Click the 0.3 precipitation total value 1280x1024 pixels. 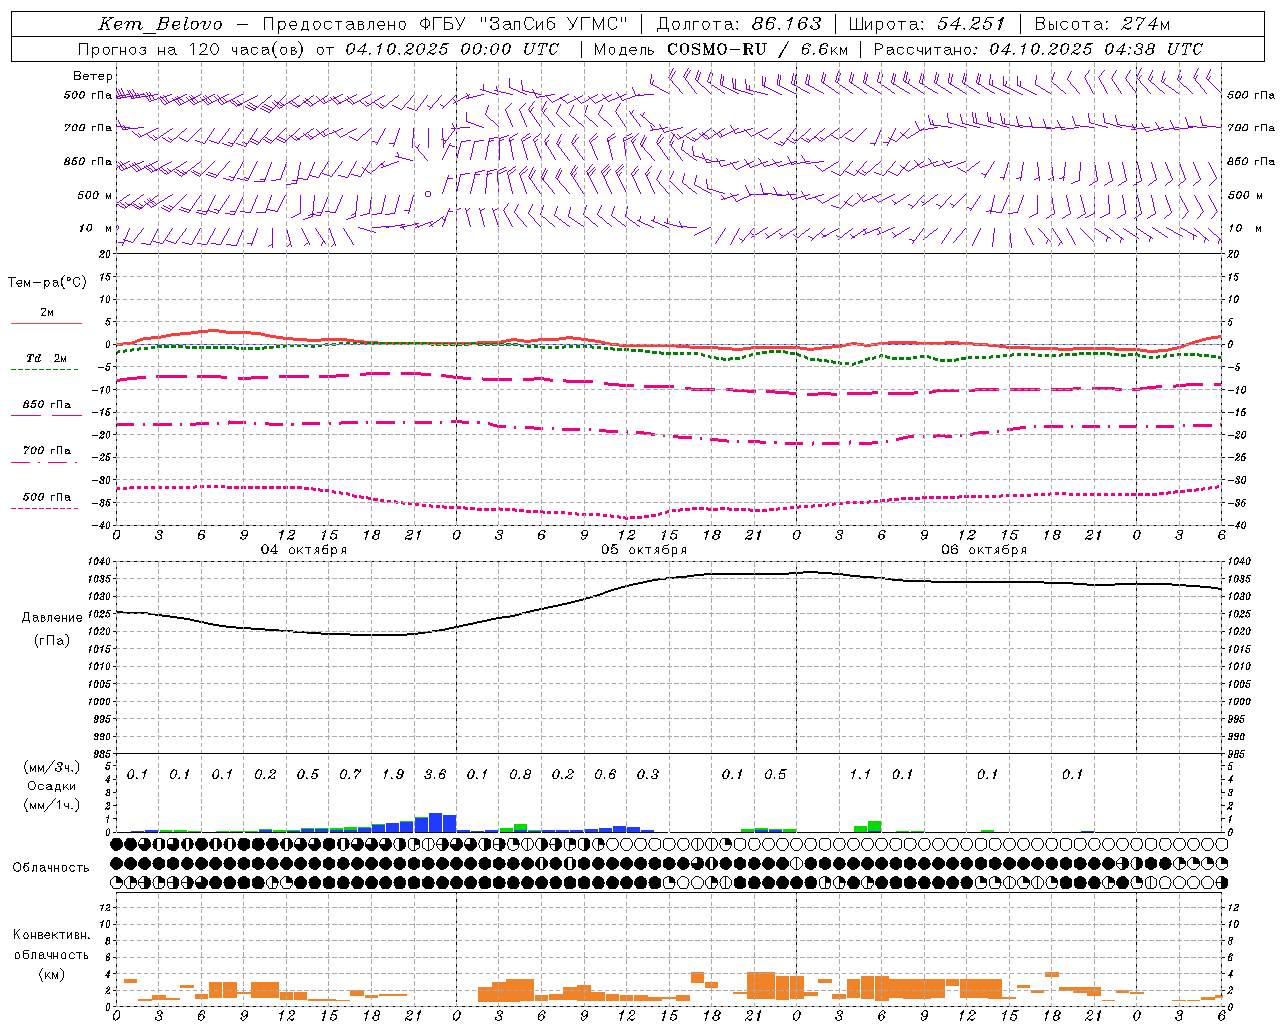(648, 774)
